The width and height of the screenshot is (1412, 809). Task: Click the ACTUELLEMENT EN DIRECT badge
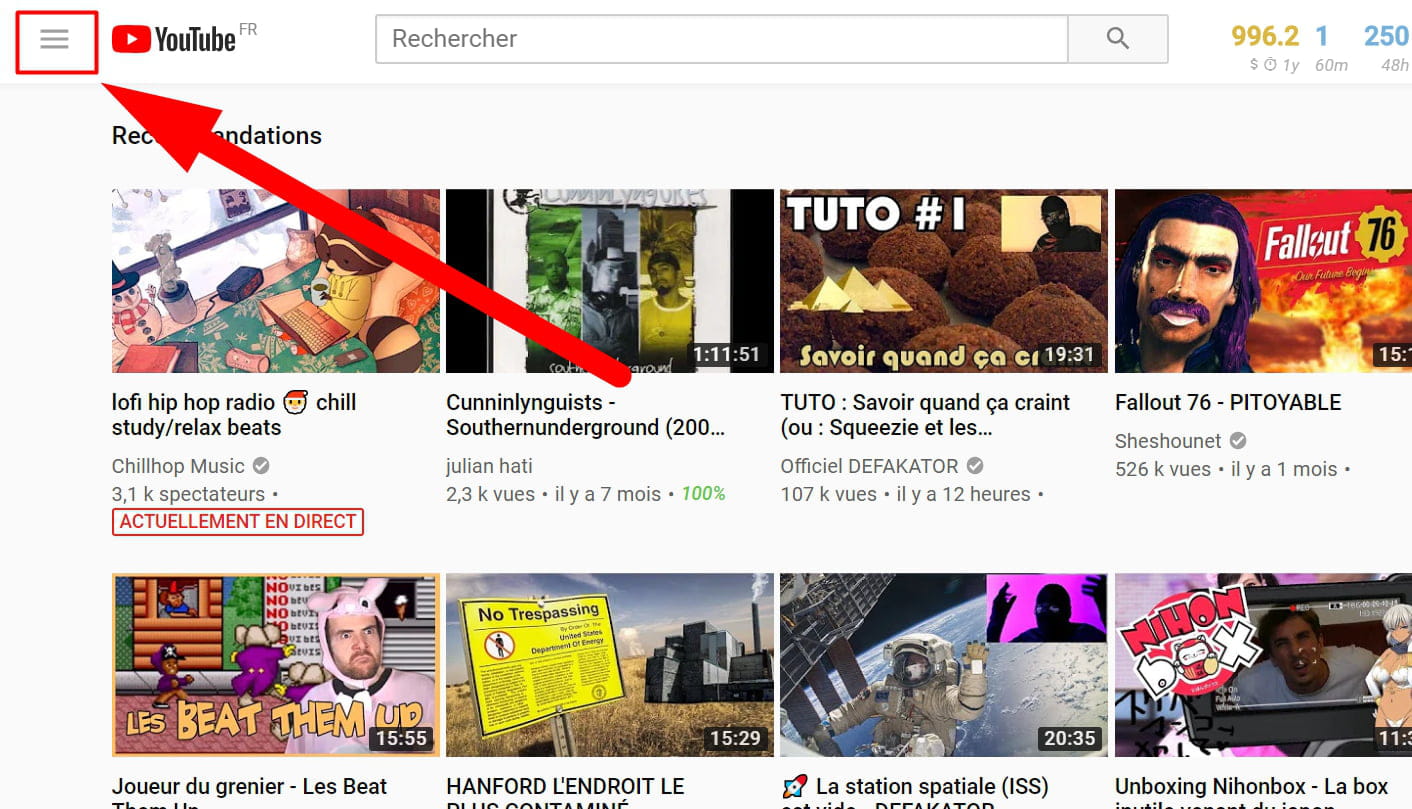coord(238,521)
